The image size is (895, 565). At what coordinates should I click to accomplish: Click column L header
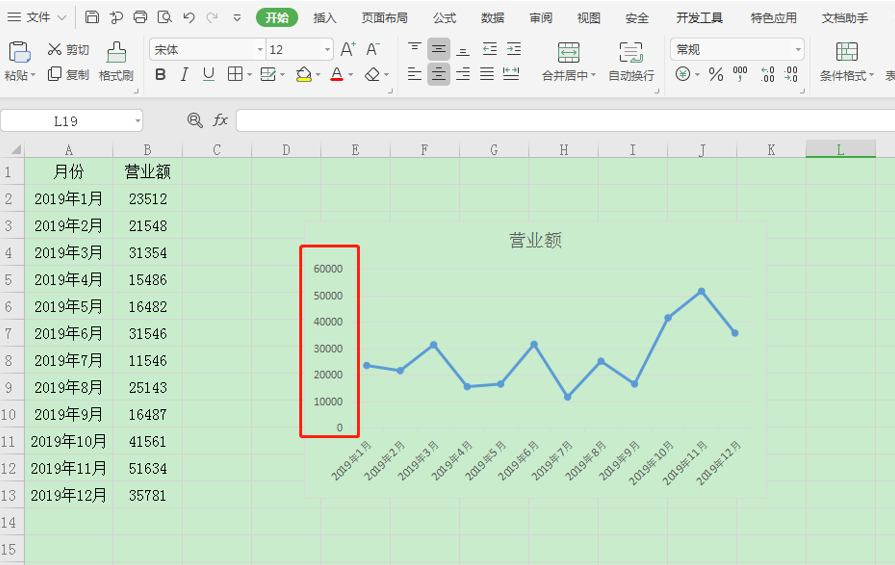(840, 150)
